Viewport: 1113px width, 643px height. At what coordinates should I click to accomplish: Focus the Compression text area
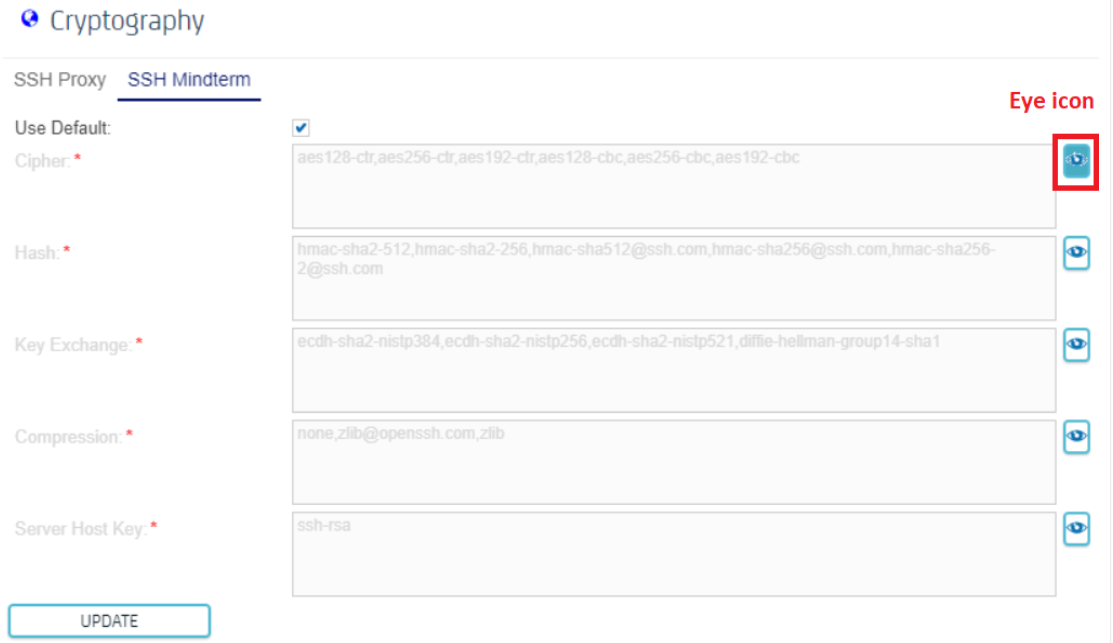pyautogui.click(x=674, y=462)
